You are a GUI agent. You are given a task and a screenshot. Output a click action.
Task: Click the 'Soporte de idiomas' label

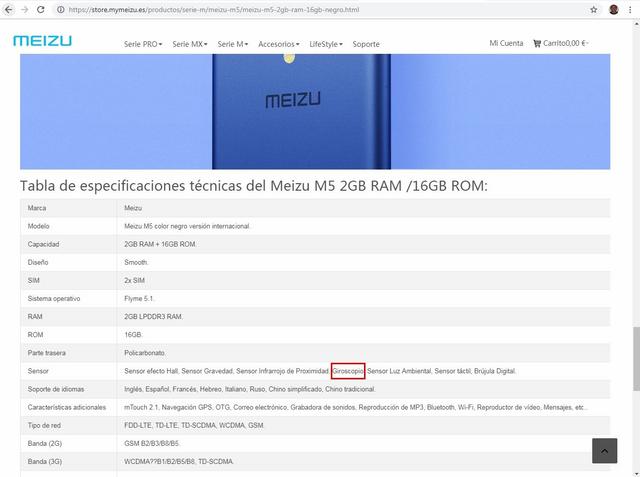click(56, 389)
